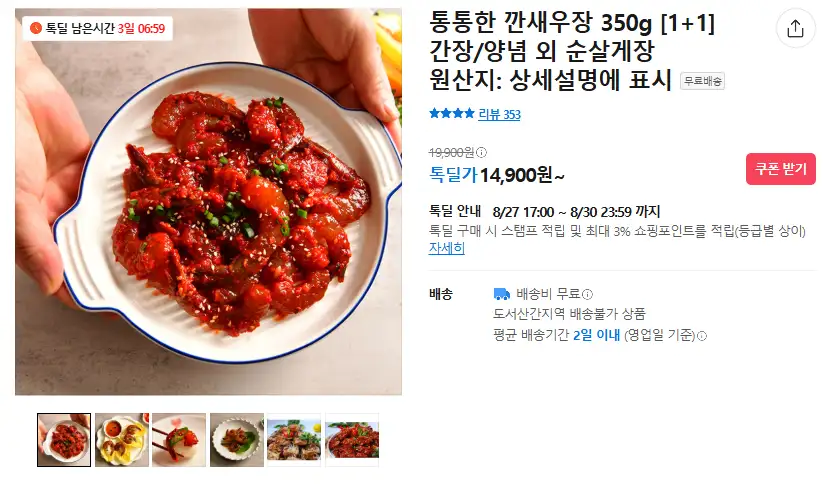This screenshot has width=838, height=492.
Task: Click the 쿠폰 받기 button
Action: click(780, 169)
